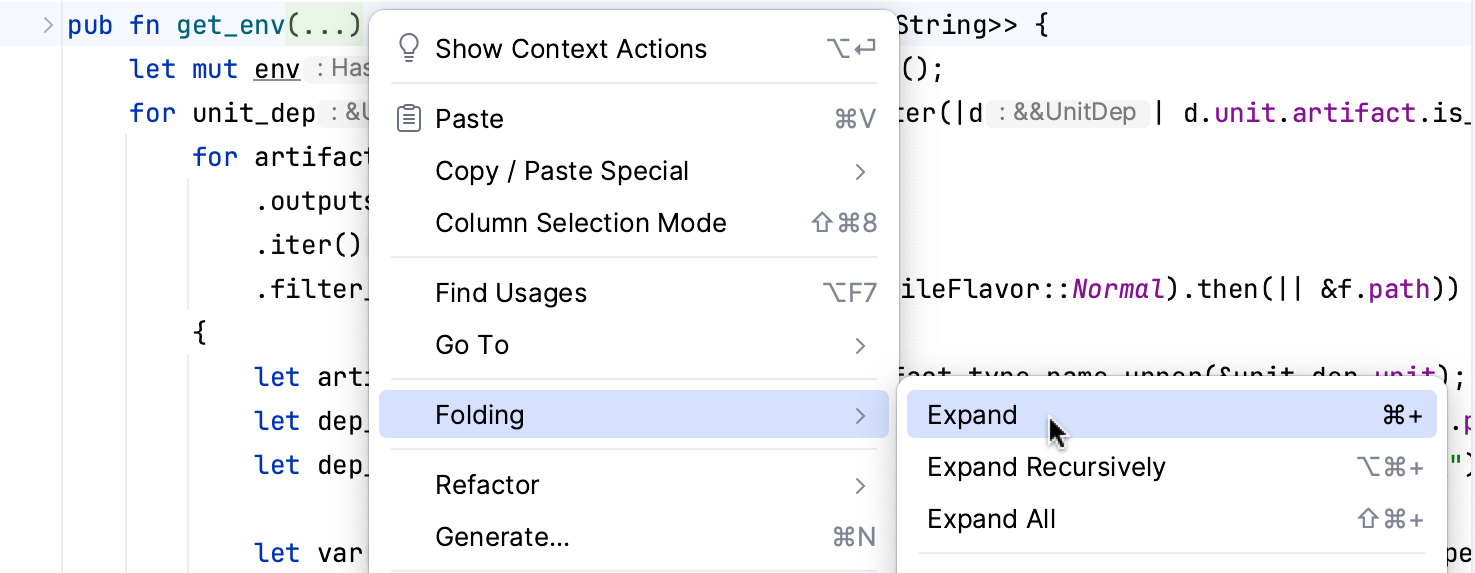1475x573 pixels.
Task: Open the Refactor submenu arrow
Action: click(860, 486)
